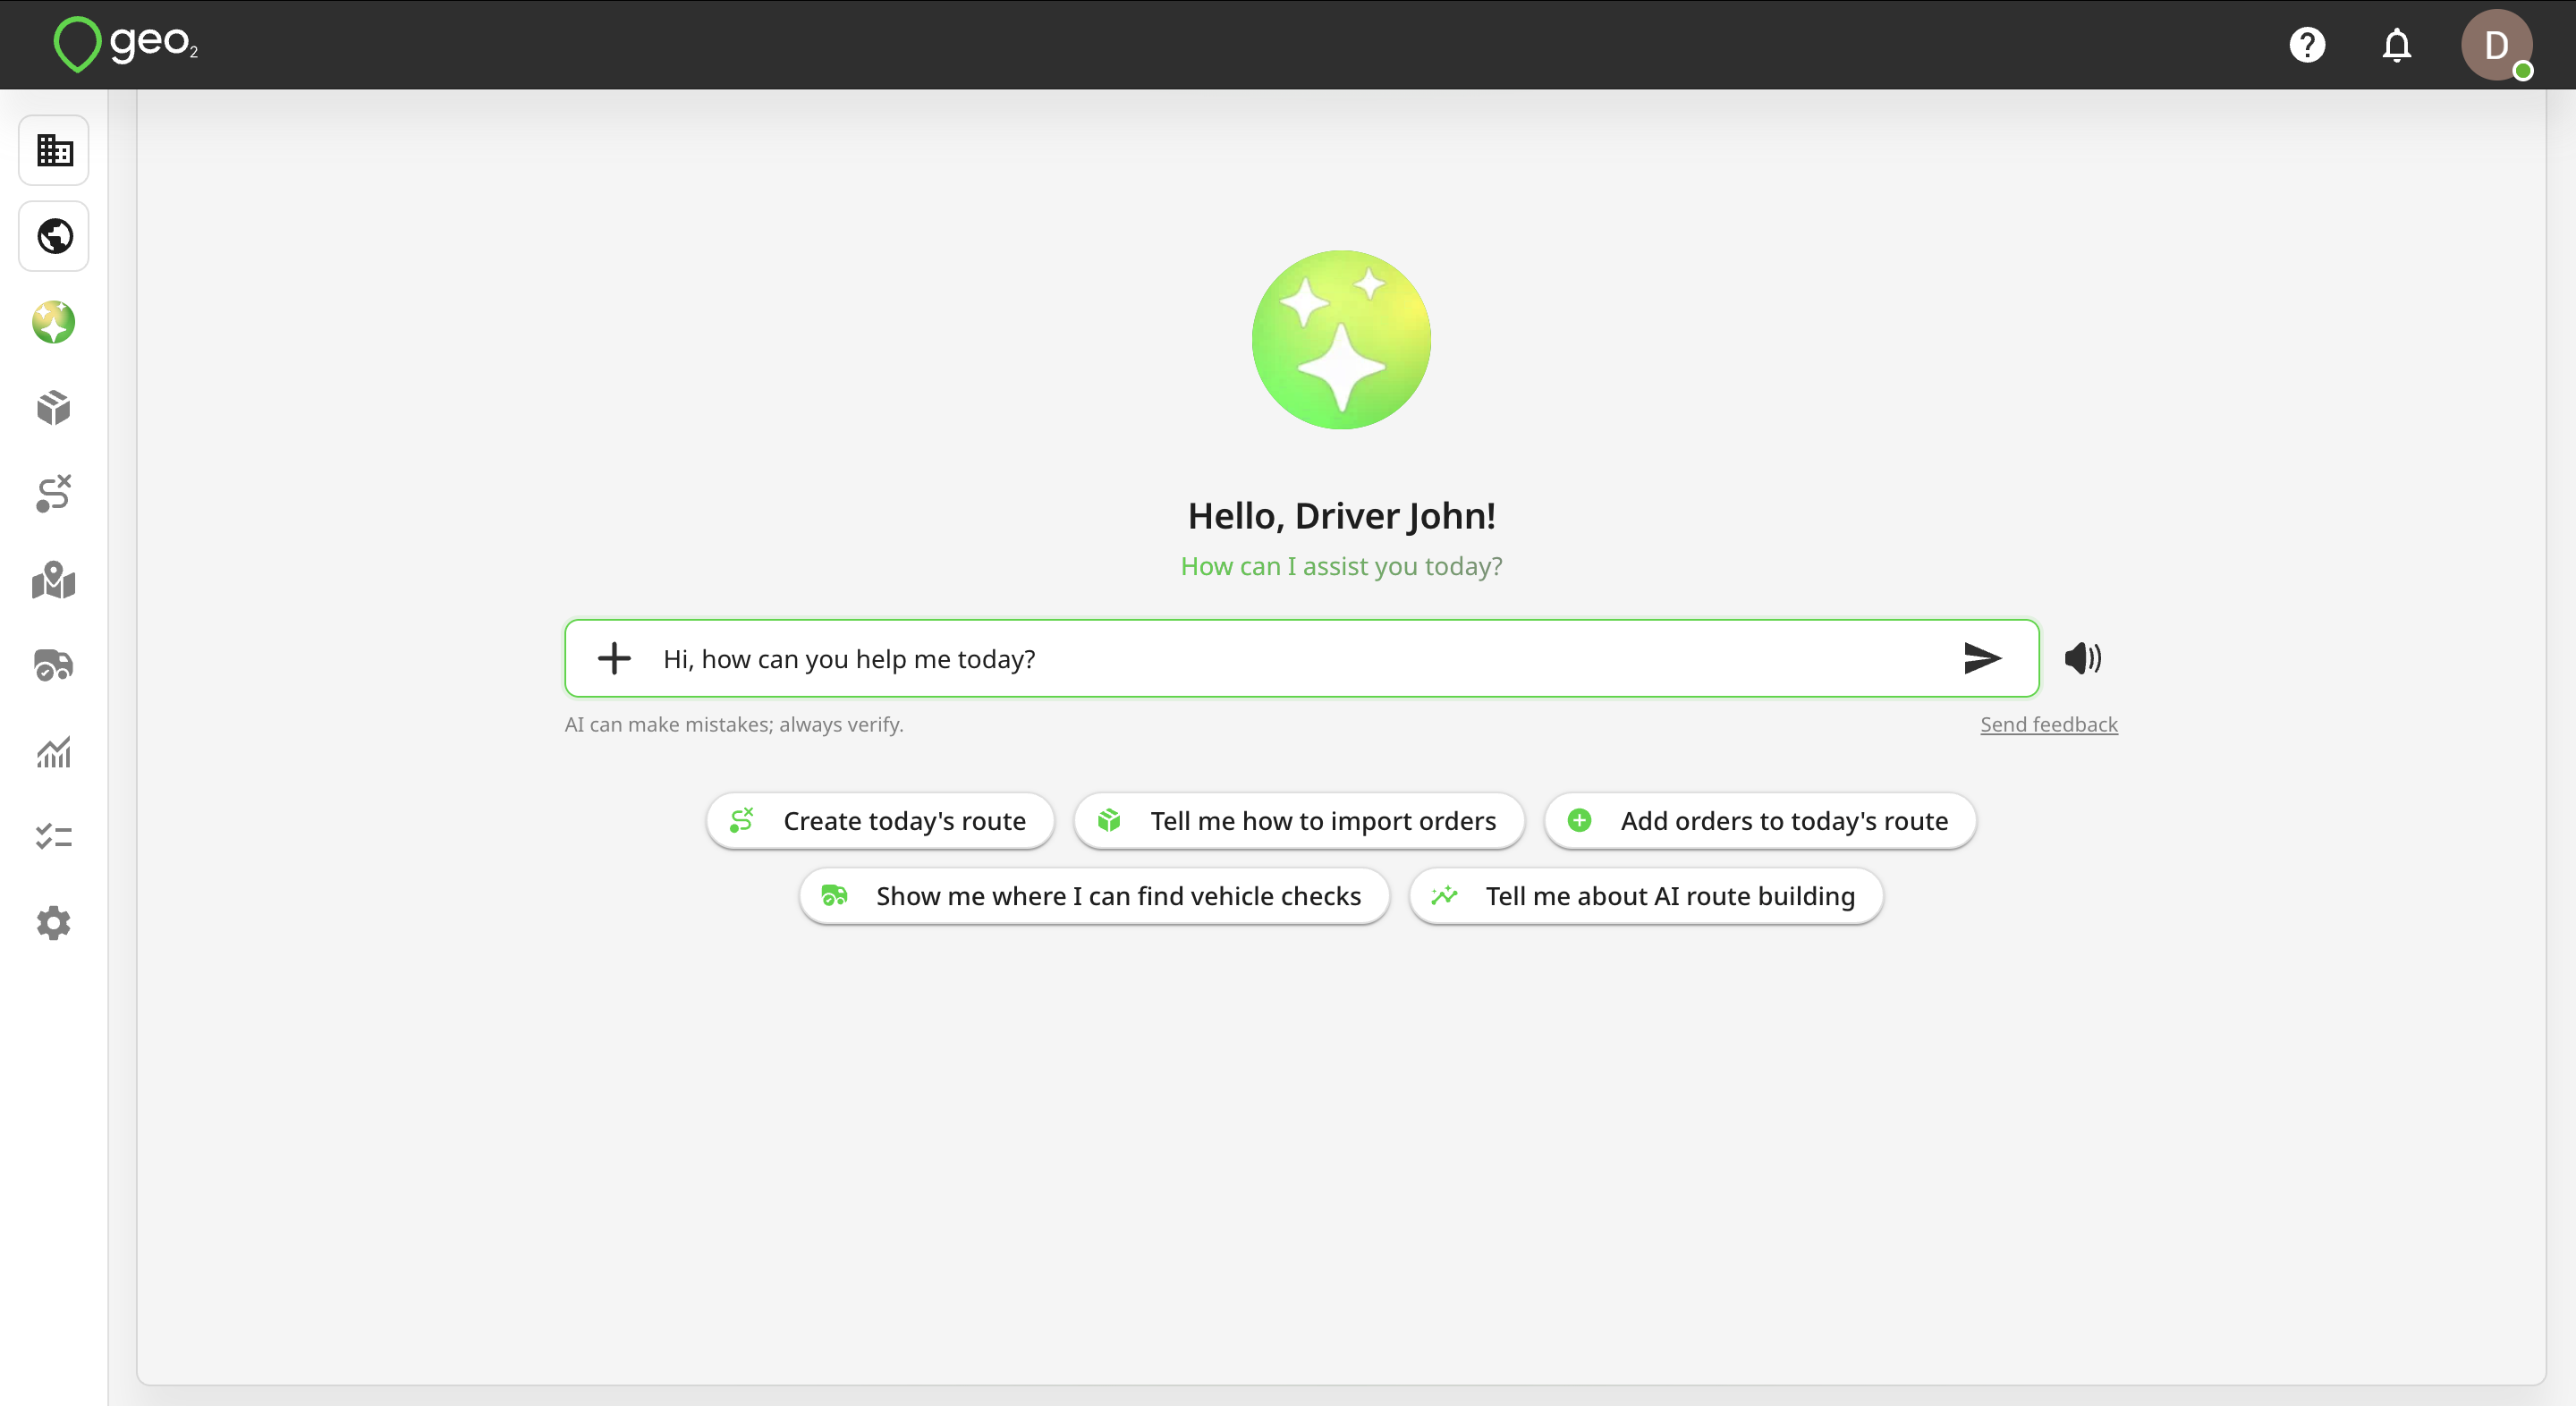The height and width of the screenshot is (1406, 2576).
Task: Open the user avatar D menu
Action: pyautogui.click(x=2497, y=45)
